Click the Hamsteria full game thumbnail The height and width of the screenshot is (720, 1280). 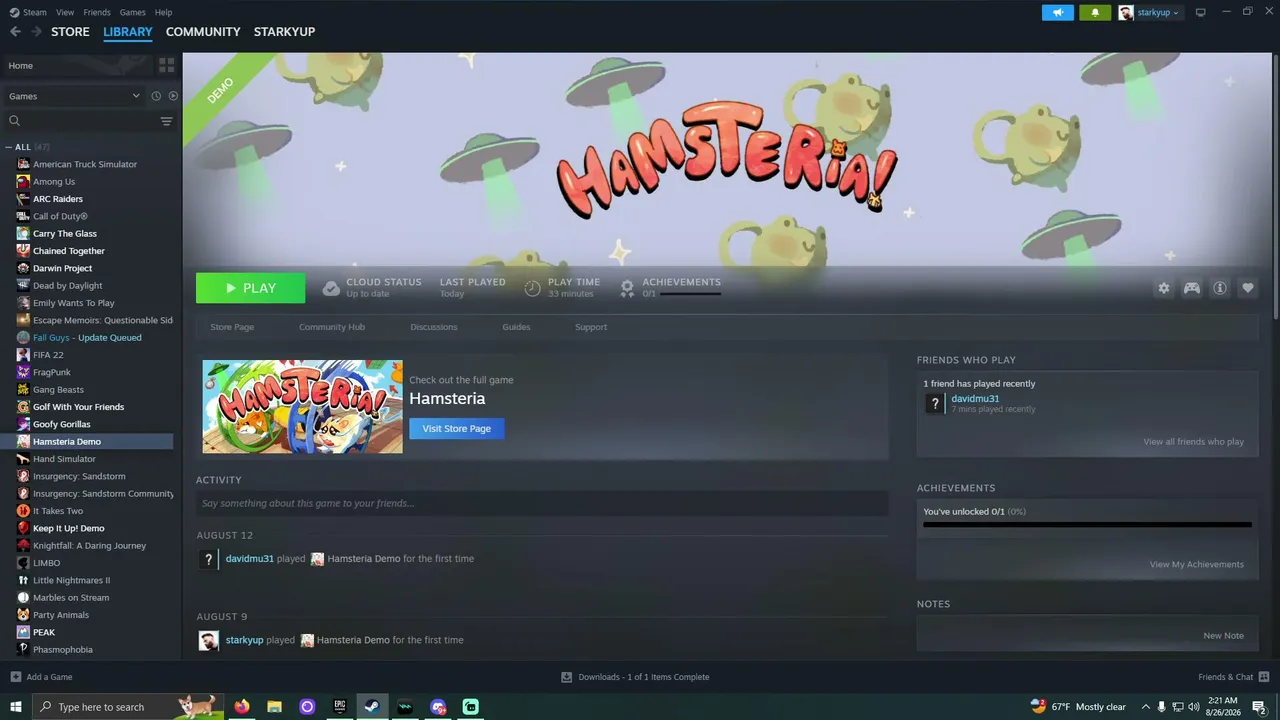click(303, 407)
